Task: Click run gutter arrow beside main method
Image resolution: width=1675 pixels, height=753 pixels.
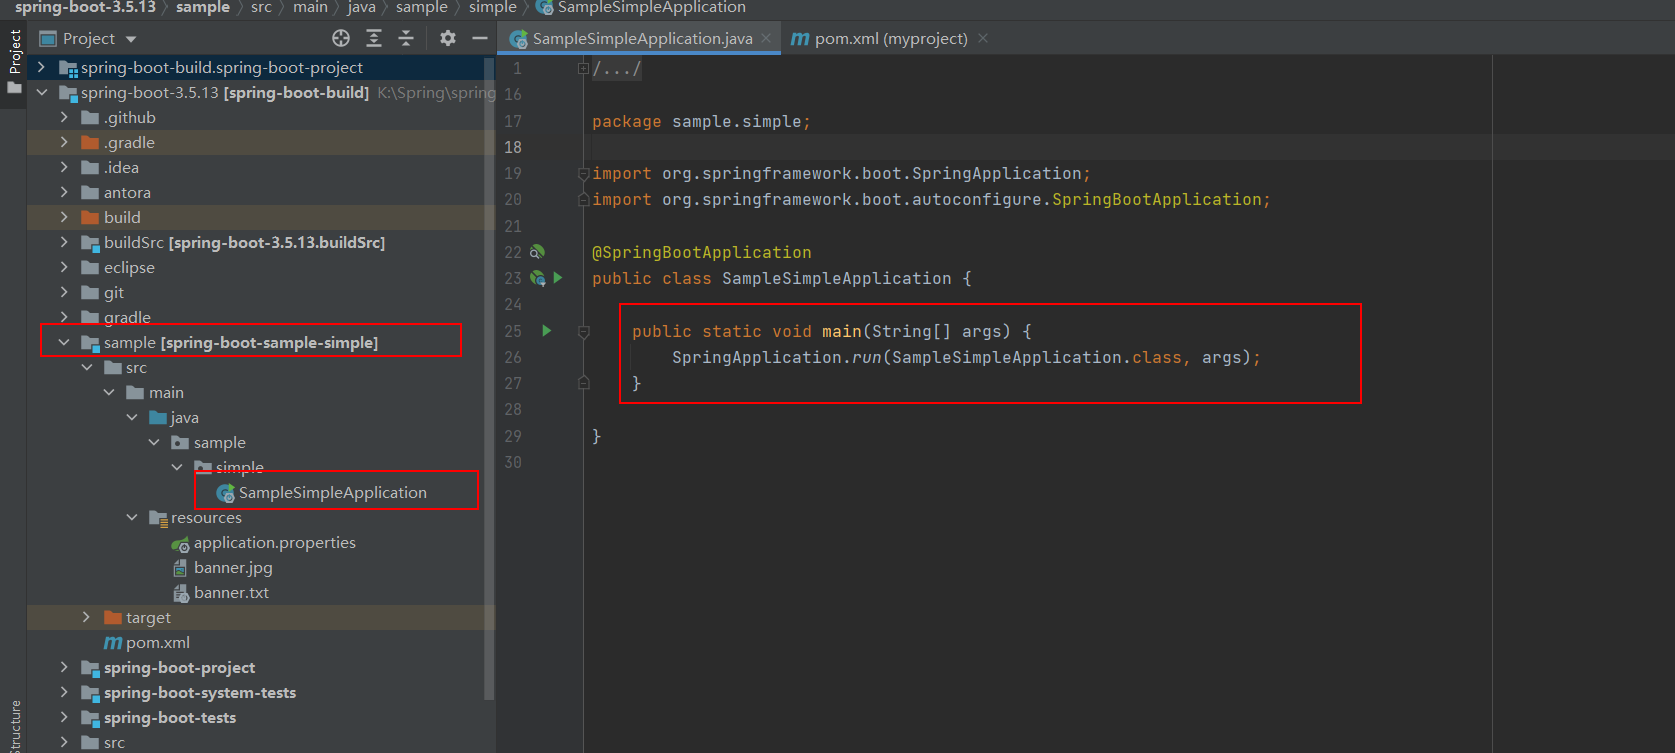Action: (547, 330)
